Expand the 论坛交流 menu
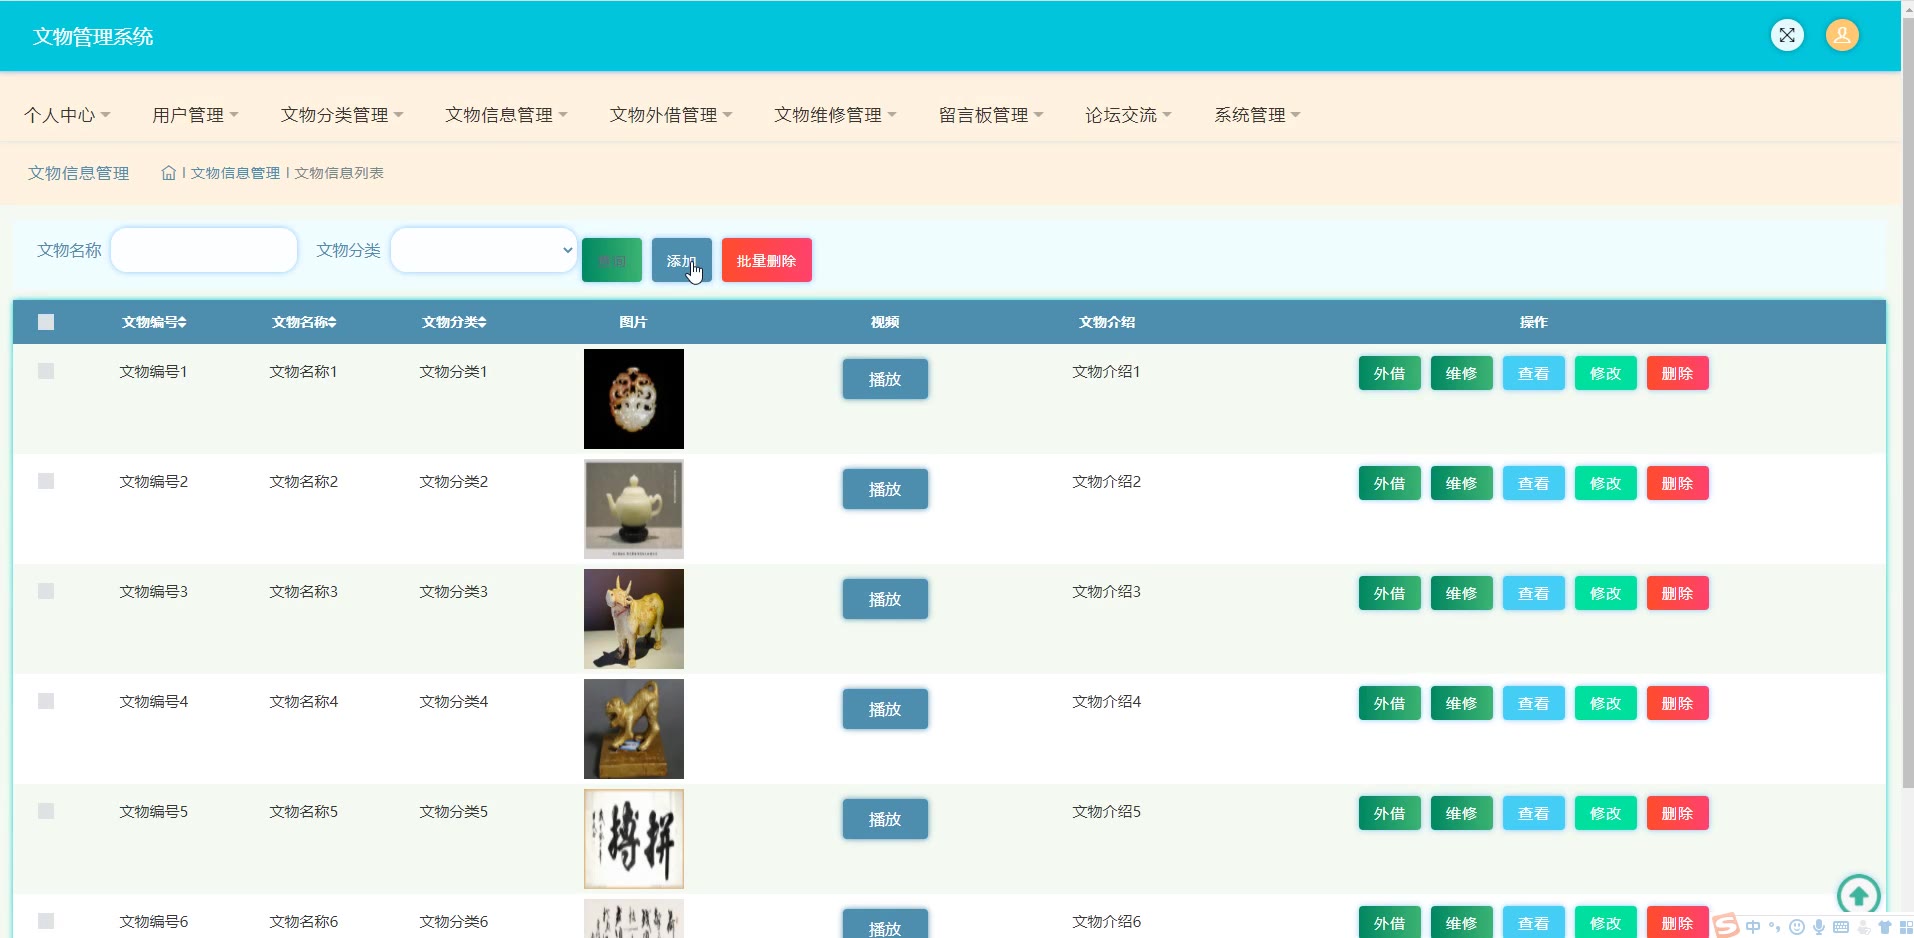The image size is (1914, 938). 1128,115
